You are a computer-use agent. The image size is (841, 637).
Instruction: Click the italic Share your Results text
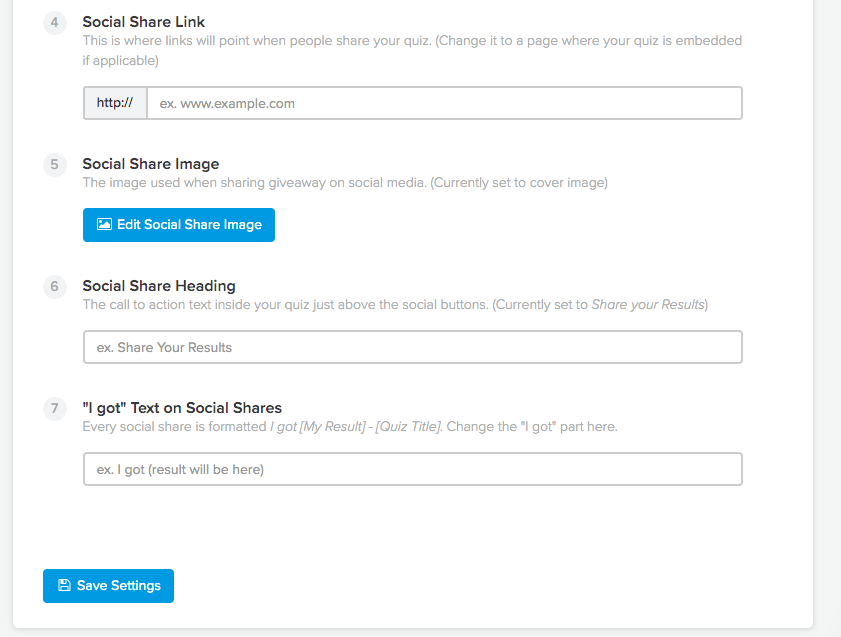coord(647,305)
